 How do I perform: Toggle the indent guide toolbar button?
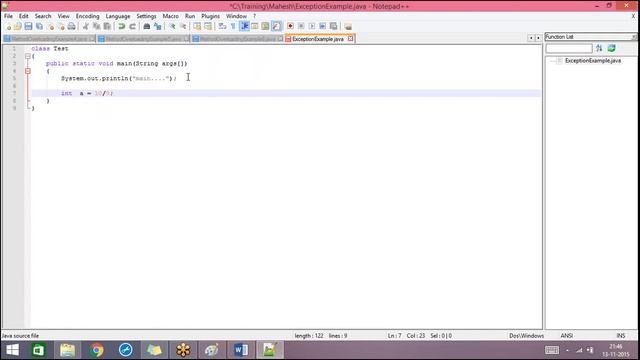point(244,27)
